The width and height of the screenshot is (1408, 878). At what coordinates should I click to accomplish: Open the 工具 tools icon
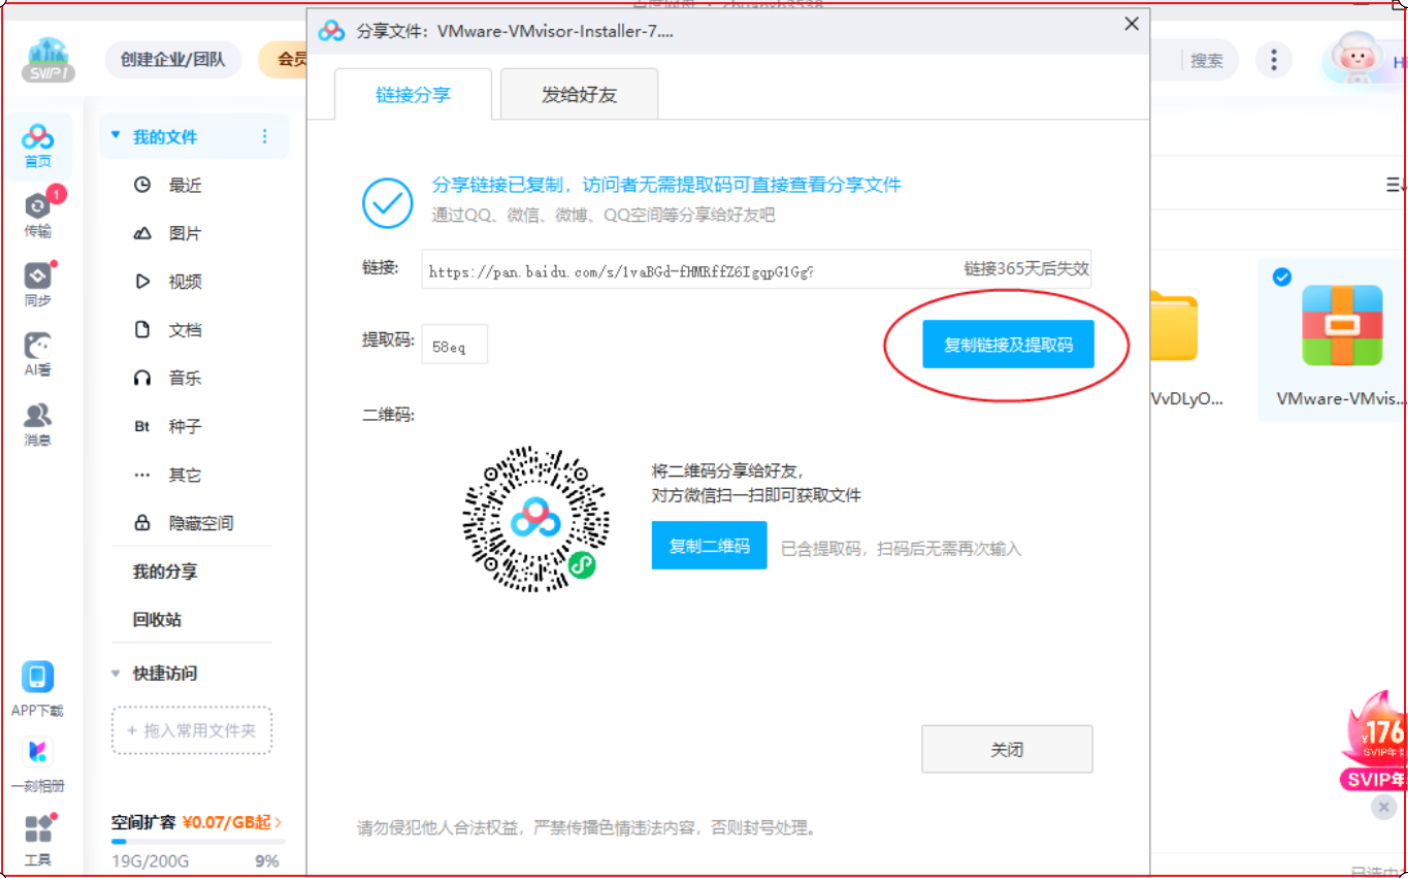38,839
